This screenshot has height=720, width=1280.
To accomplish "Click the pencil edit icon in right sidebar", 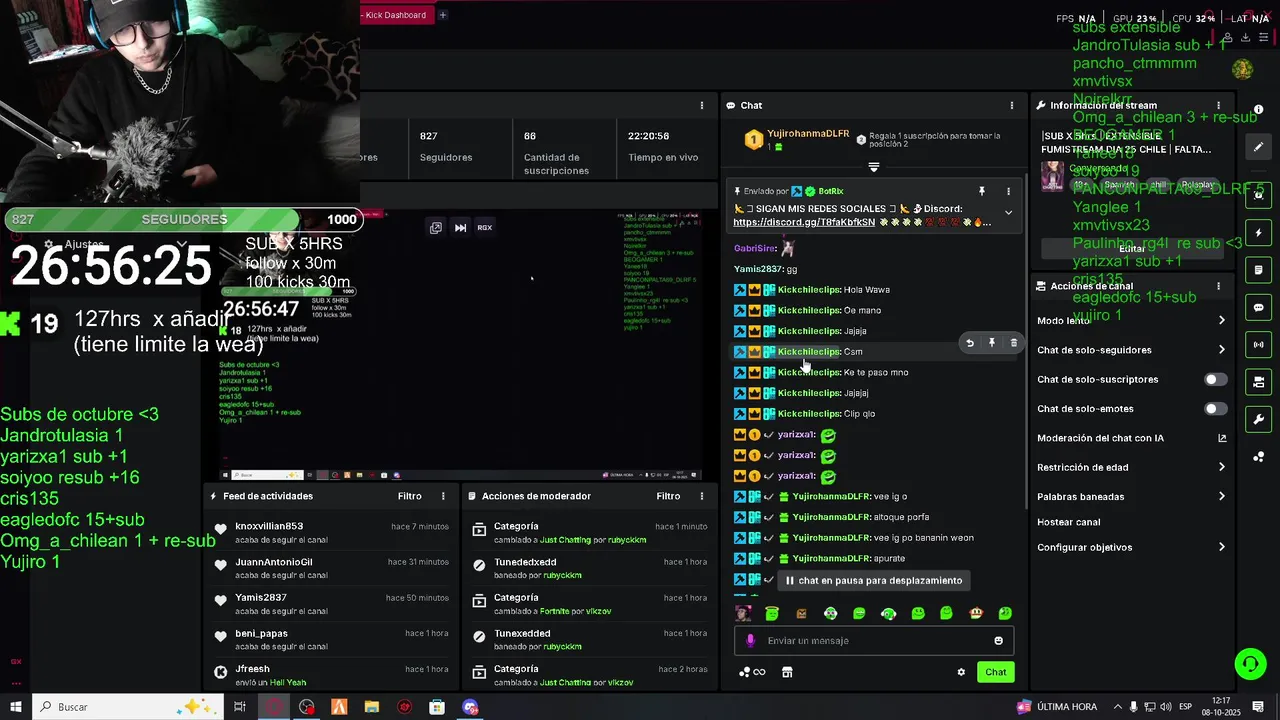I will coord(1259,147).
